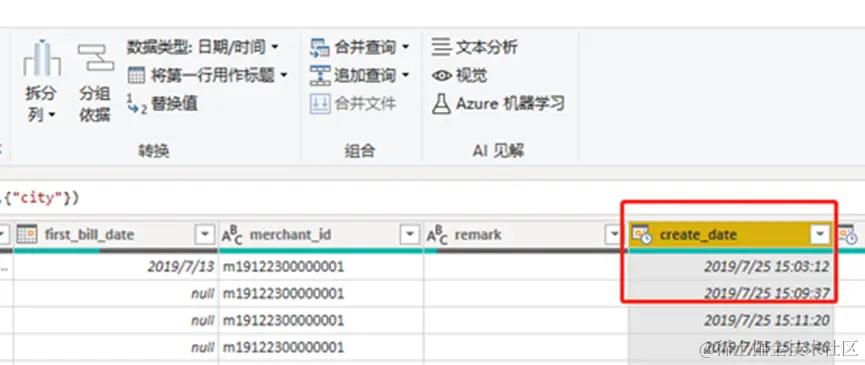Click the Azure 机器学习 flask icon
This screenshot has width=865, height=365.
[441, 103]
